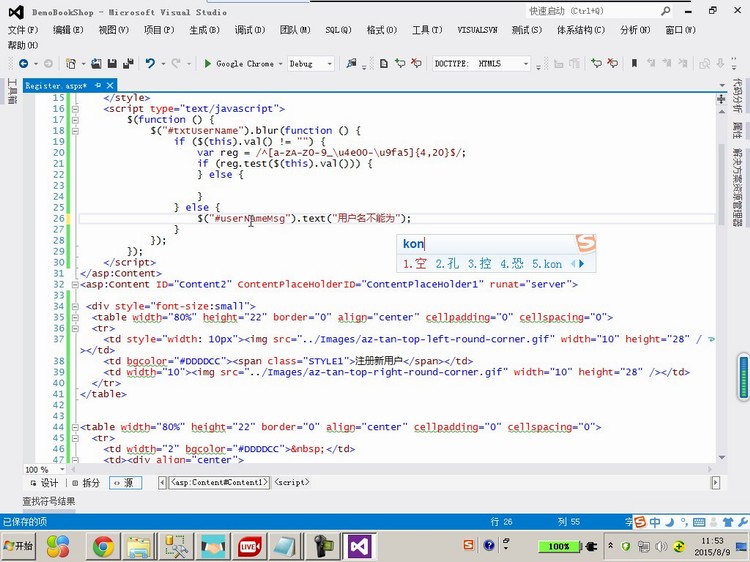Save the current file with the disk icon
Screen dimensions: 750x562
click(x=112, y=63)
